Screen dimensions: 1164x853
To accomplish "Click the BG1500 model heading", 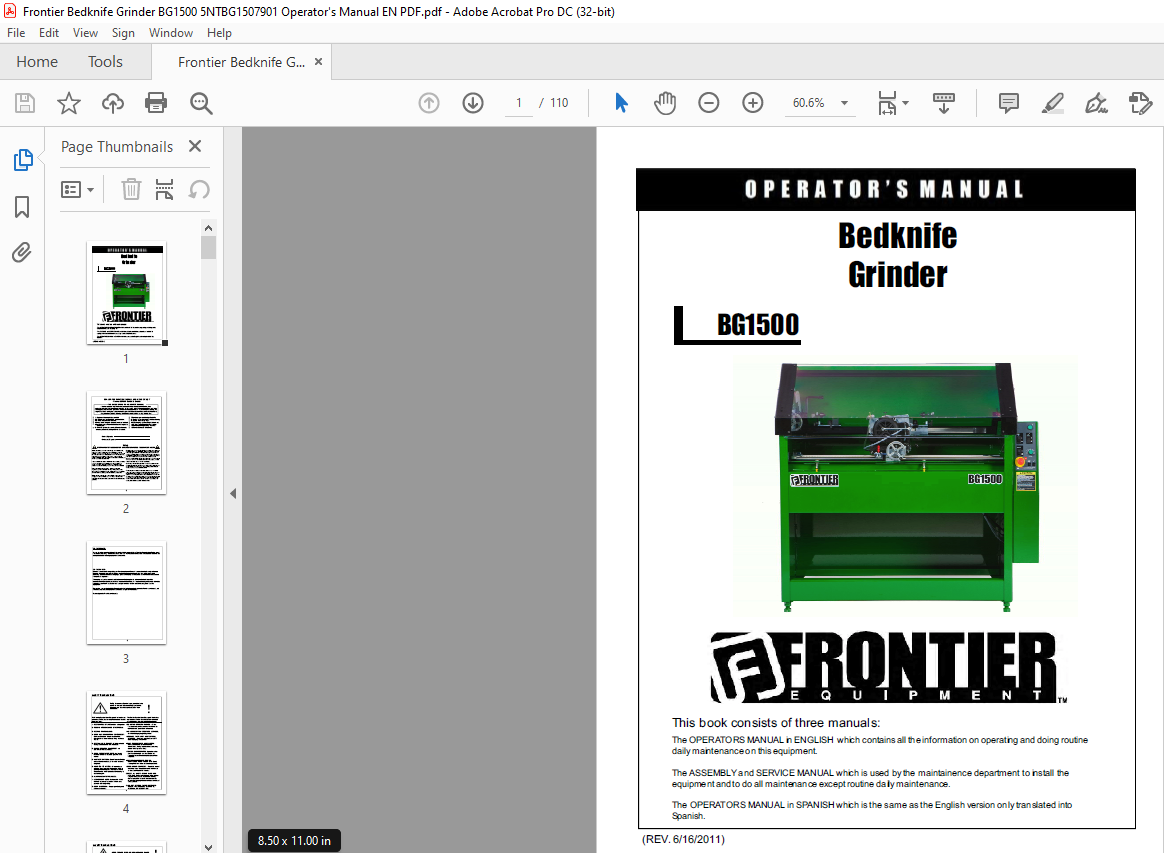I will [x=758, y=324].
